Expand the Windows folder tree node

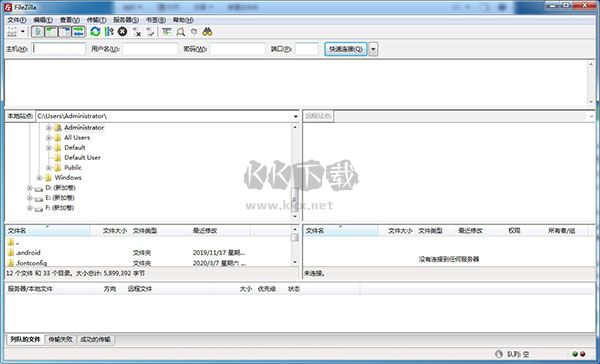point(39,178)
